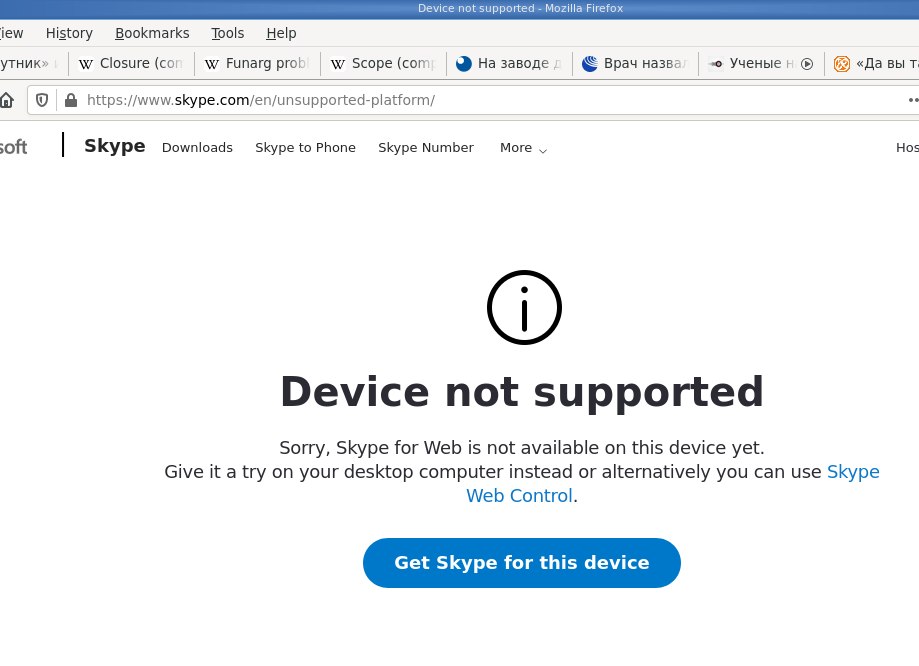Screen dimensions: 919x666
Task: Open the Tools menu
Action: (x=227, y=33)
